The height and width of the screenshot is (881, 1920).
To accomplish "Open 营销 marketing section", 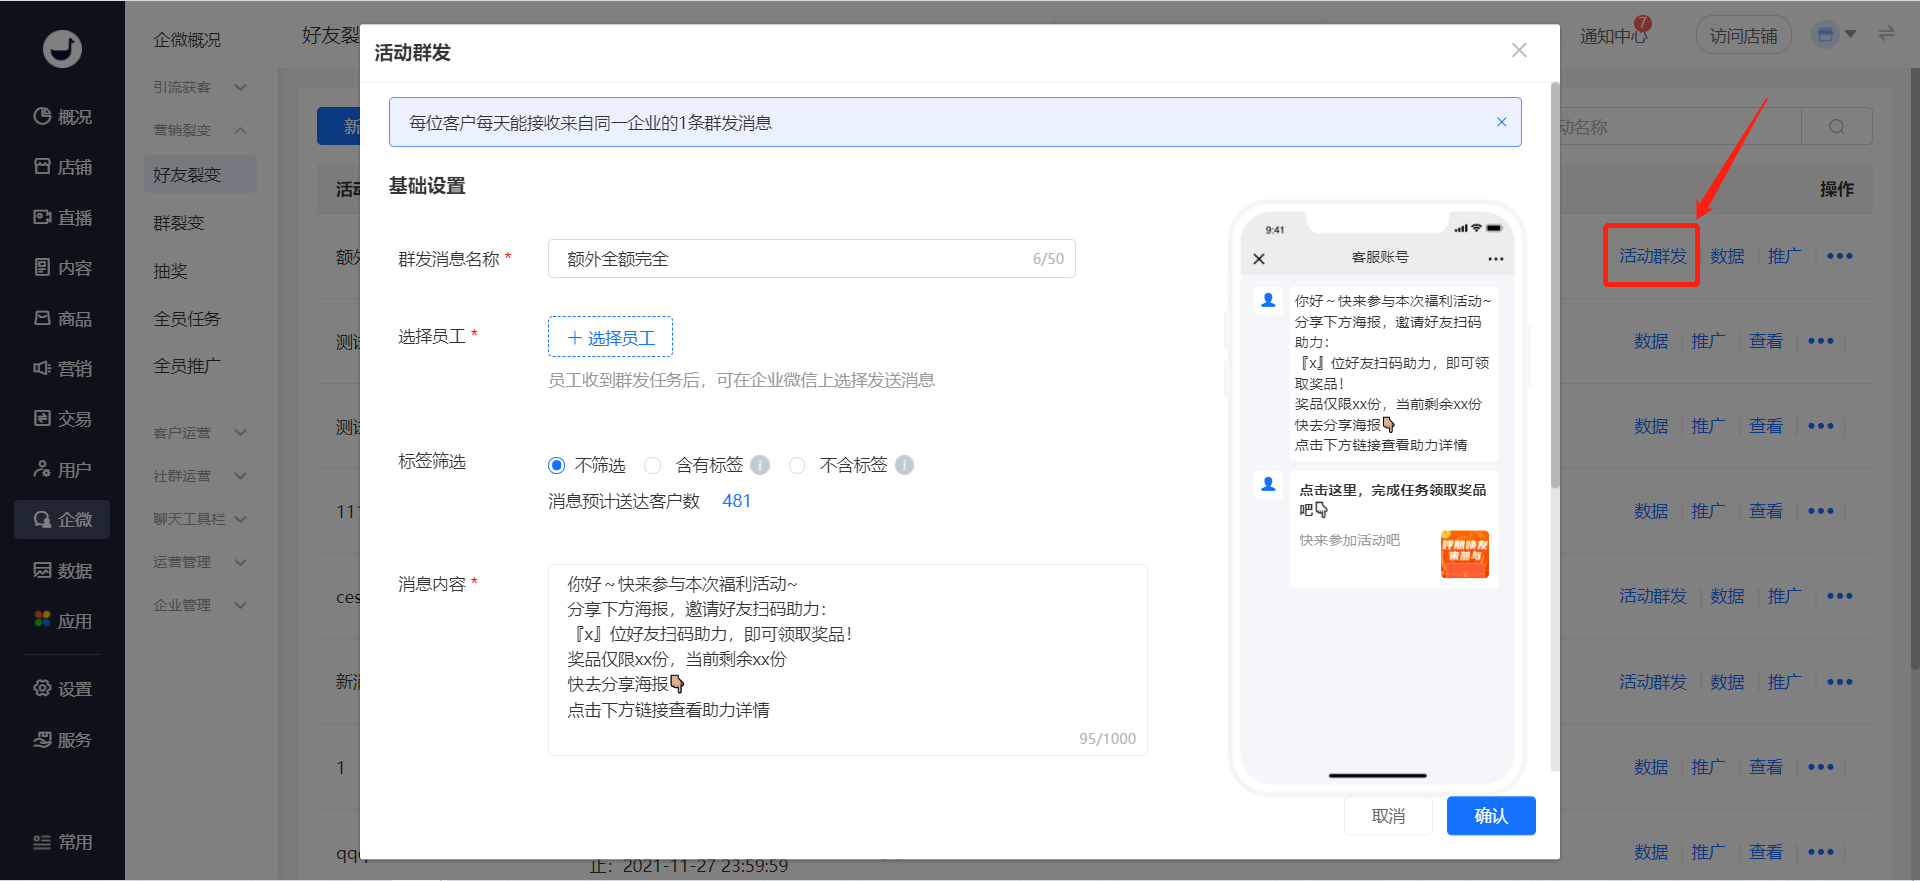I will (62, 368).
